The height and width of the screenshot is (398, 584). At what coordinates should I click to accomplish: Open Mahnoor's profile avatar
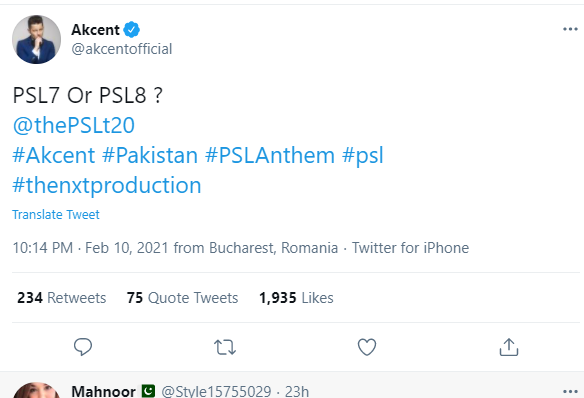[x=36, y=390]
